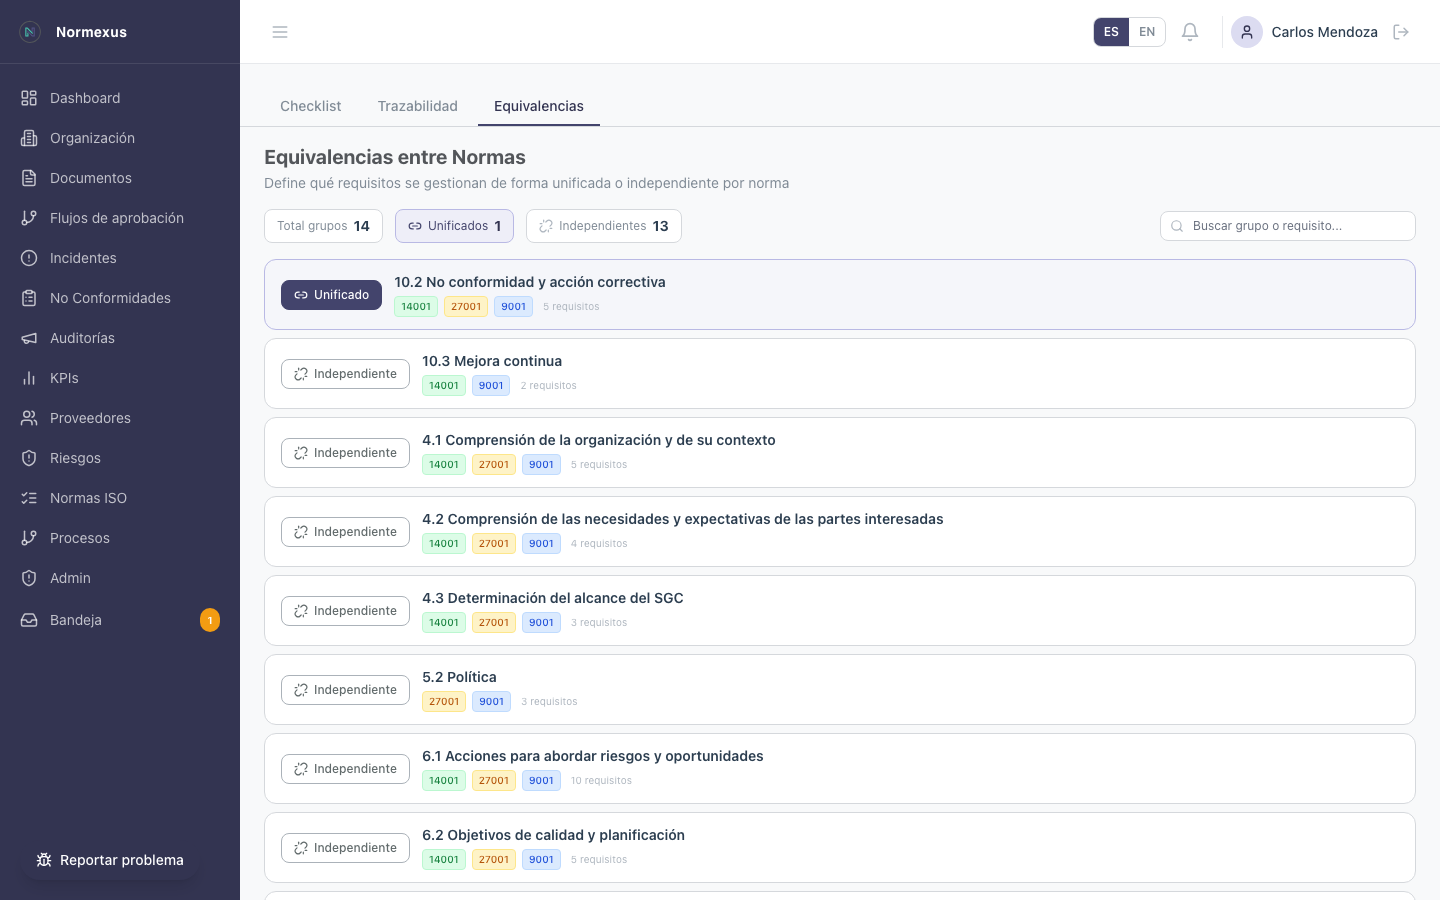This screenshot has width=1440, height=900.
Task: Switch to the Checklist tab
Action: pos(310,106)
